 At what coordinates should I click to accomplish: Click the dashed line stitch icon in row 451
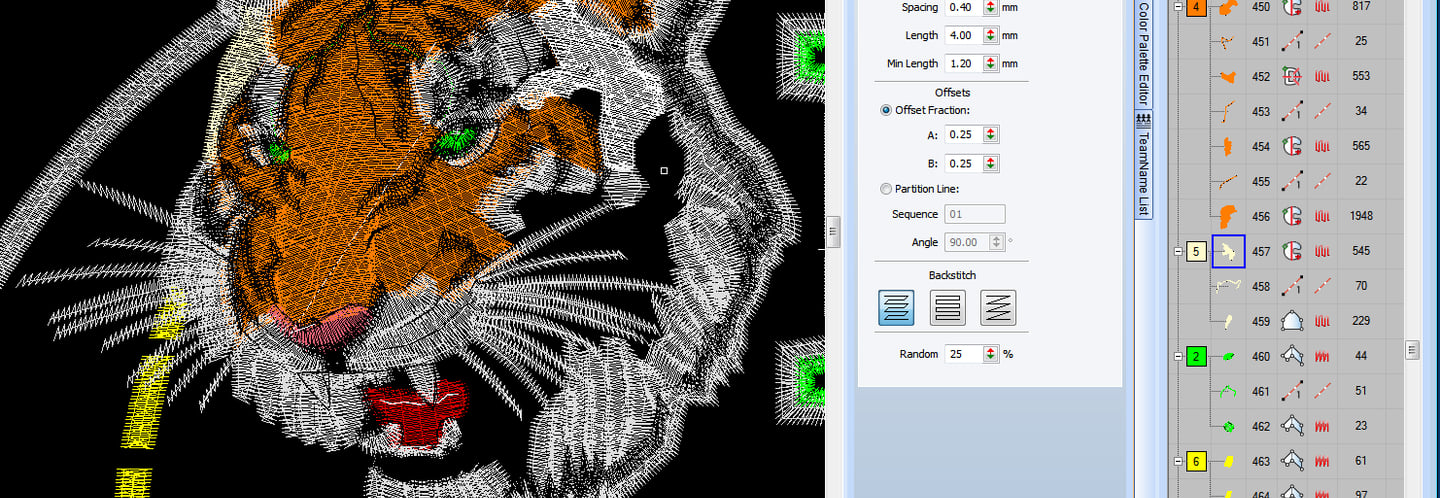point(1324,41)
